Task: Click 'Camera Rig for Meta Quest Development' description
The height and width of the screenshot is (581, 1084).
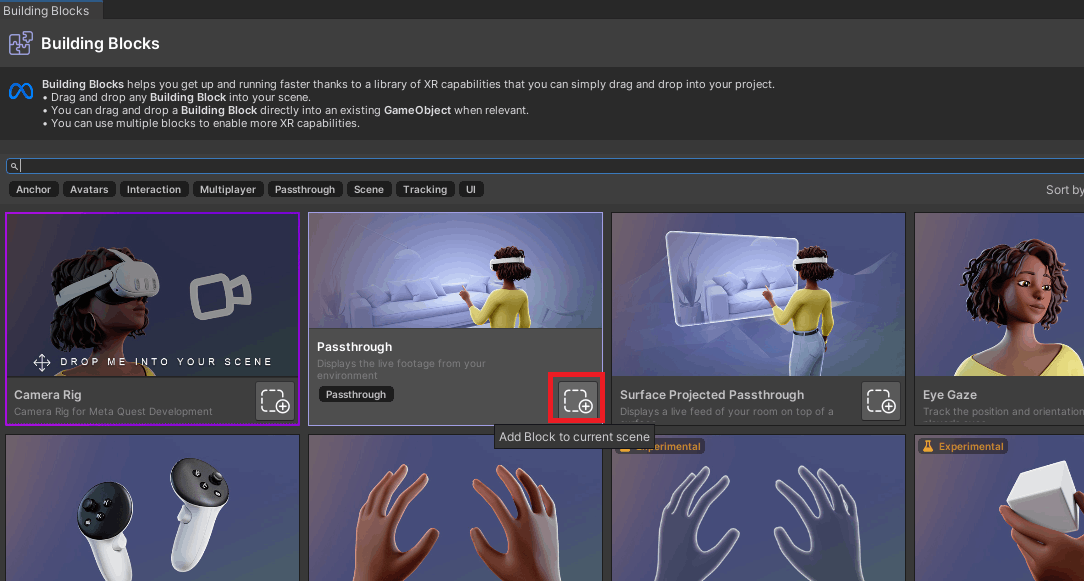Action: click(113, 412)
